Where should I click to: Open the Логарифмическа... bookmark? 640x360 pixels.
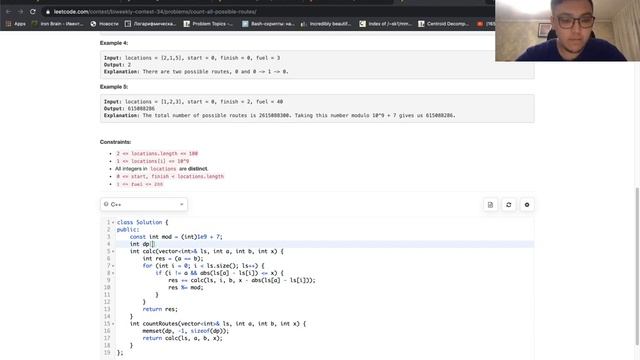[x=151, y=24]
